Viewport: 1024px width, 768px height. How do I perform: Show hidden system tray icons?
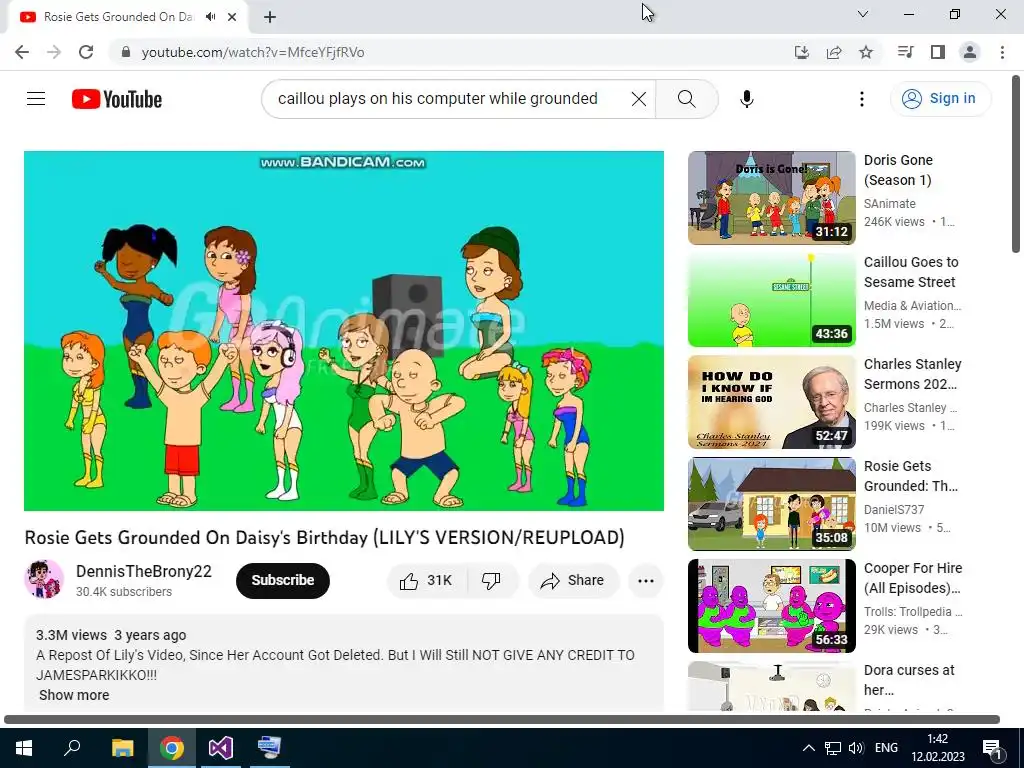(808, 748)
